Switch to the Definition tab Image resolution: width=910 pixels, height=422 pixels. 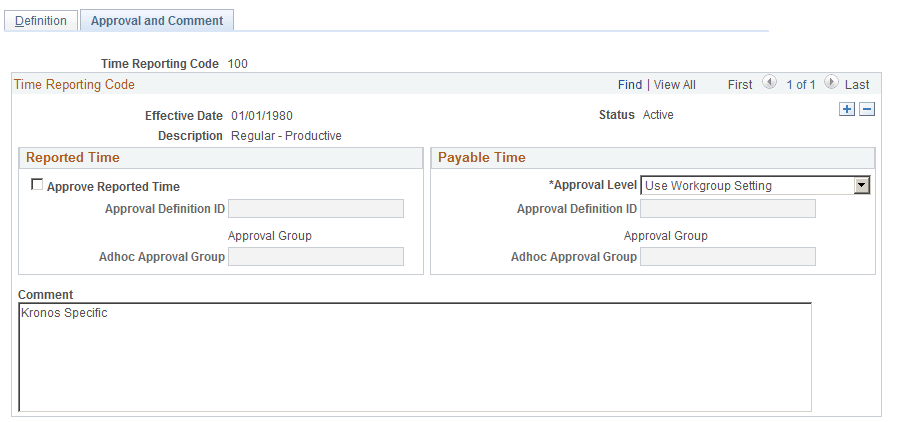[41, 21]
